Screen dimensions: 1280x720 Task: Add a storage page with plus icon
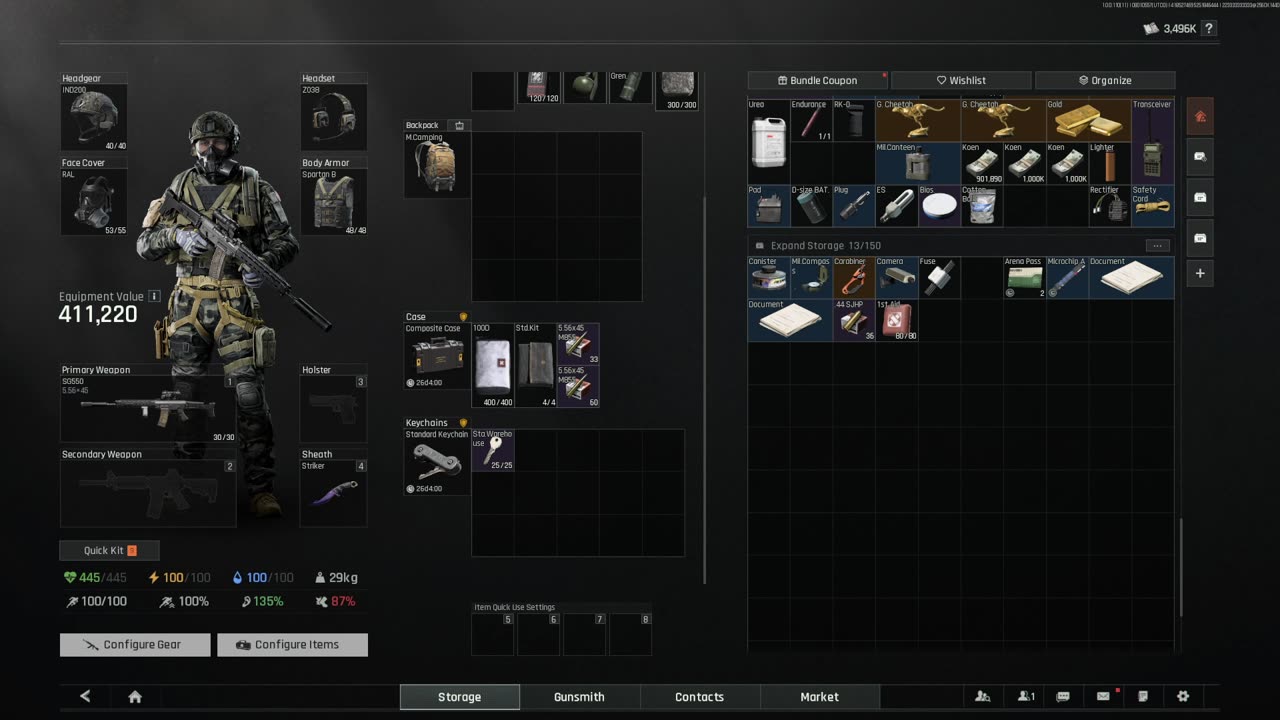1200,273
